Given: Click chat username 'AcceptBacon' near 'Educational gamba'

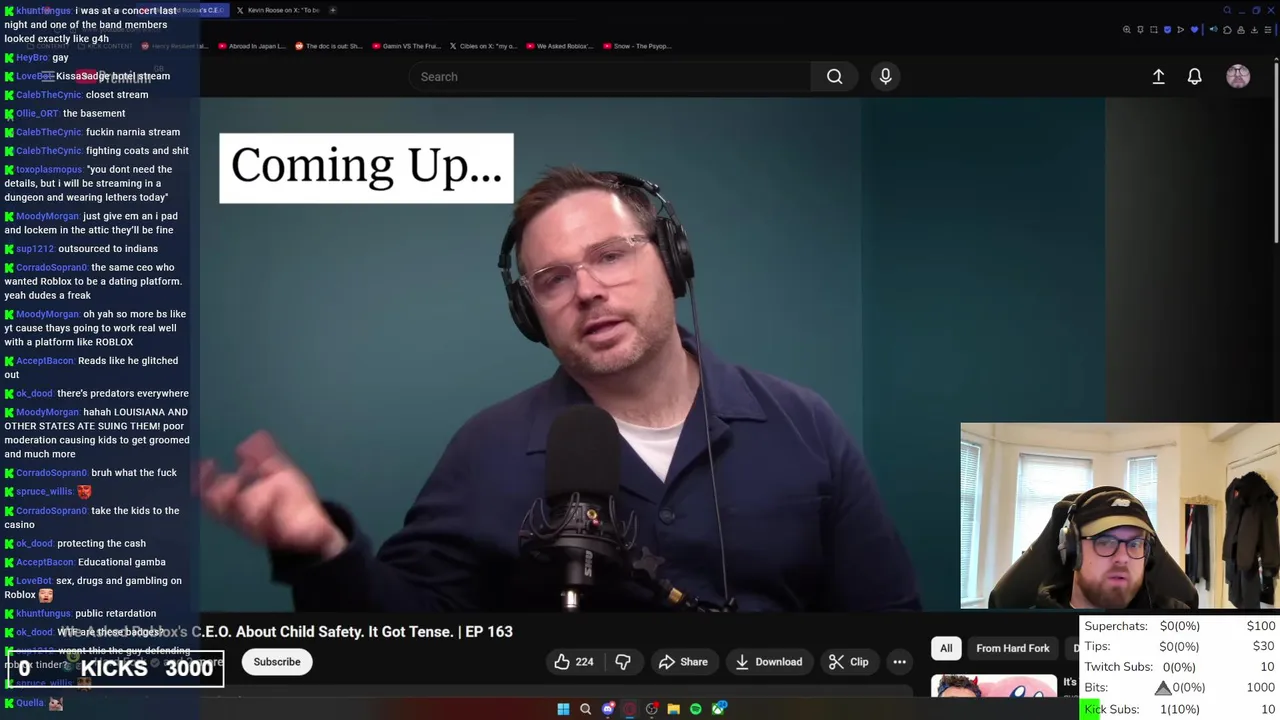Looking at the screenshot, I should [45, 562].
